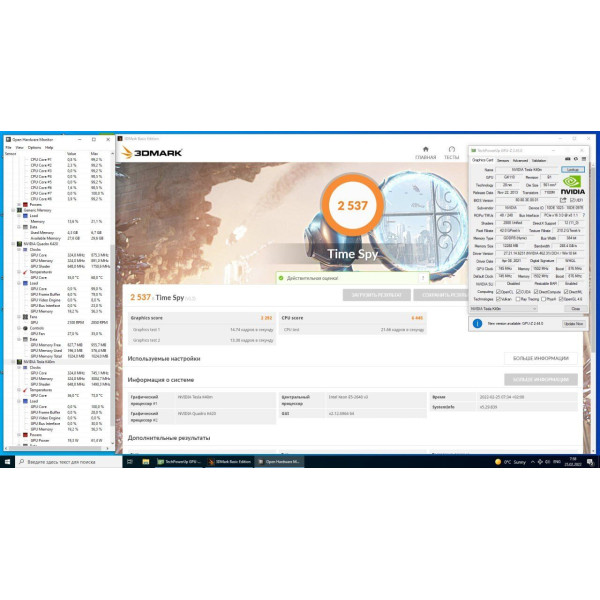Open the Windows Start menu

point(7,462)
